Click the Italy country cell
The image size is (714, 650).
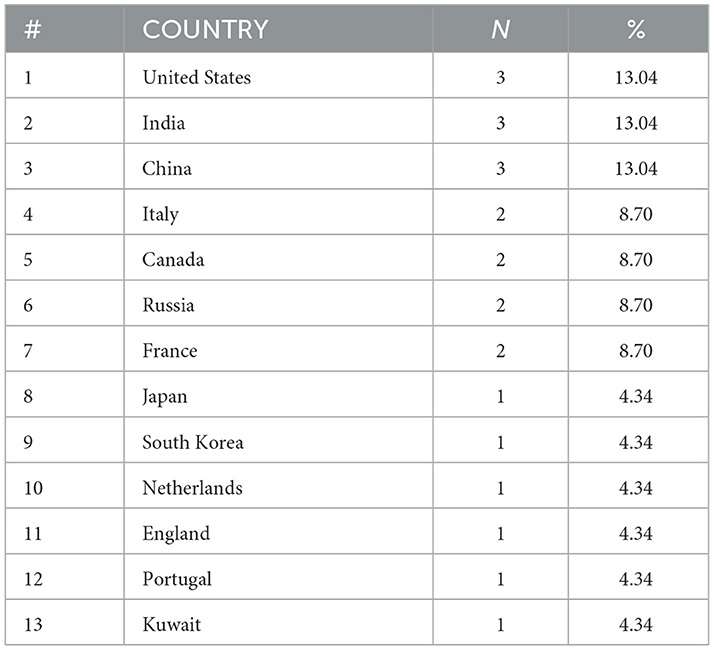point(160,214)
